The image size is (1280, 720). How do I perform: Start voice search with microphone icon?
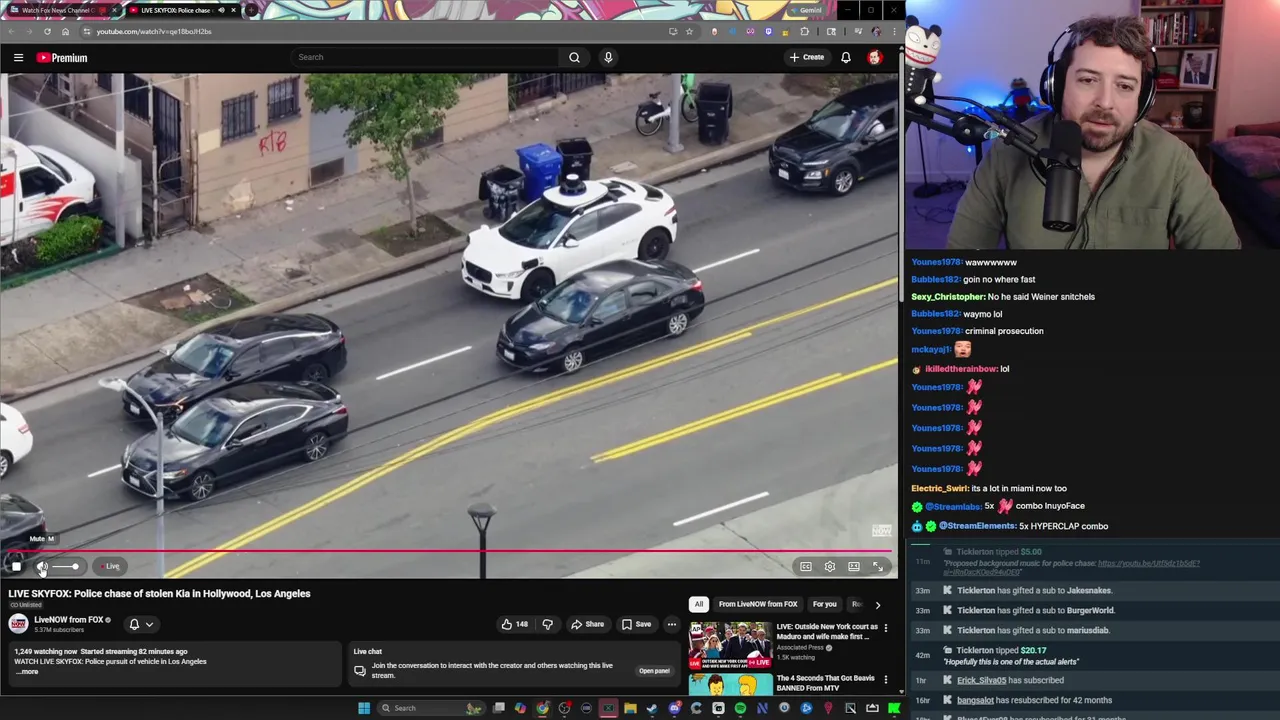point(608,57)
